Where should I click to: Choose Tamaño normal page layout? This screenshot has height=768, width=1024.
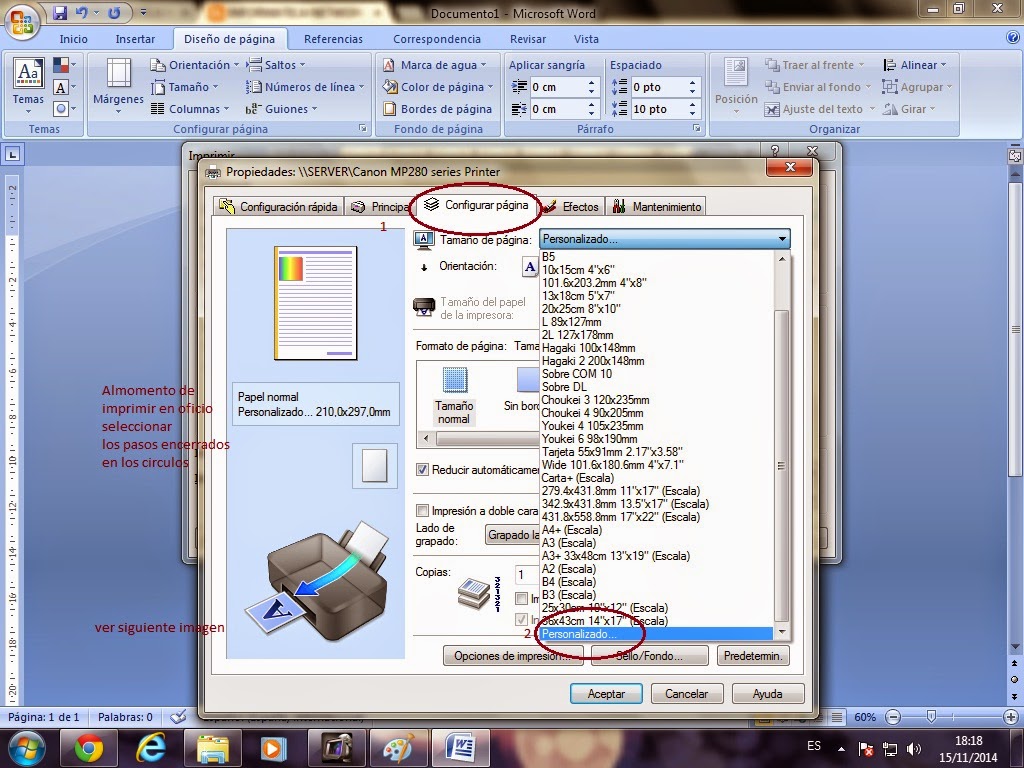[455, 394]
